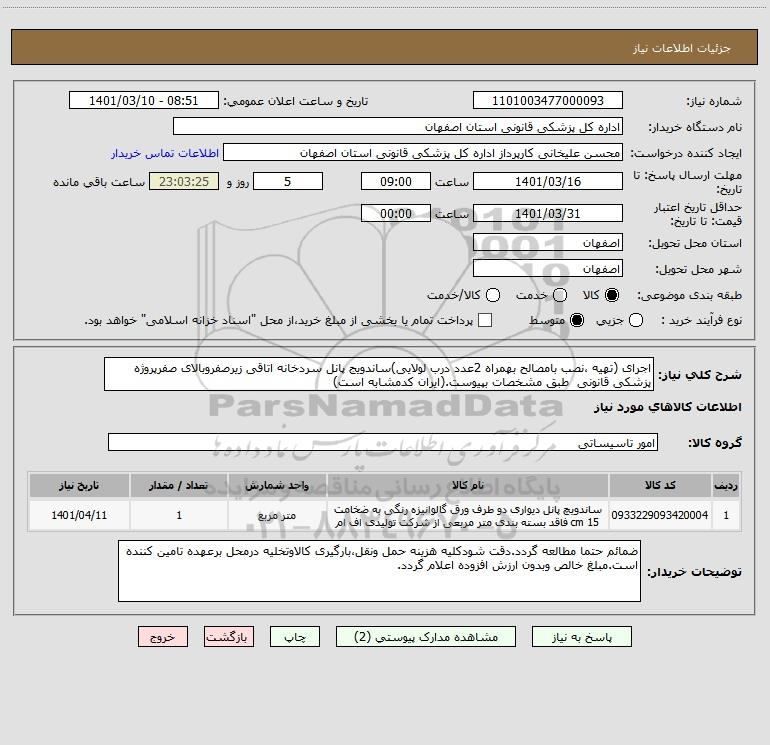This screenshot has height=745, width=770.
Task: Open the اطلاعات تماس خریدار link
Action: coord(165,153)
